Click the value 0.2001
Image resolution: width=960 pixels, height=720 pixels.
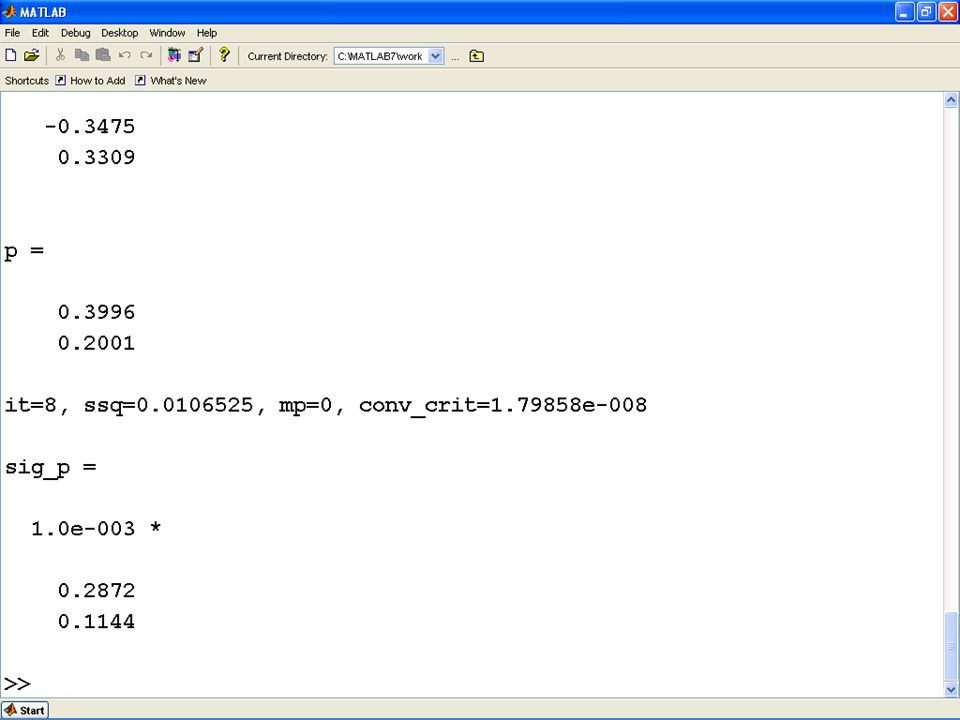click(x=97, y=343)
